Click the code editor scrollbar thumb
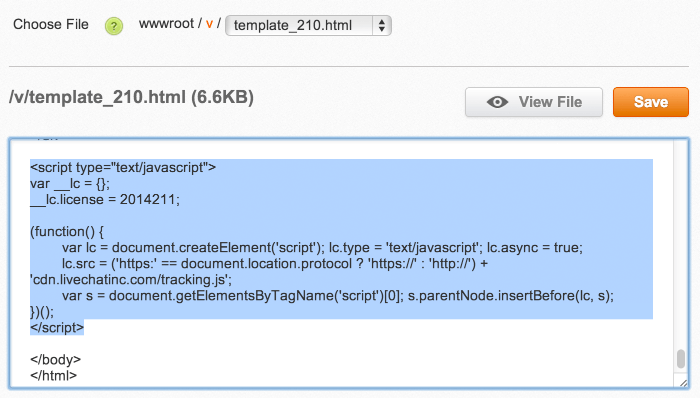The width and height of the screenshot is (700, 398). click(680, 359)
